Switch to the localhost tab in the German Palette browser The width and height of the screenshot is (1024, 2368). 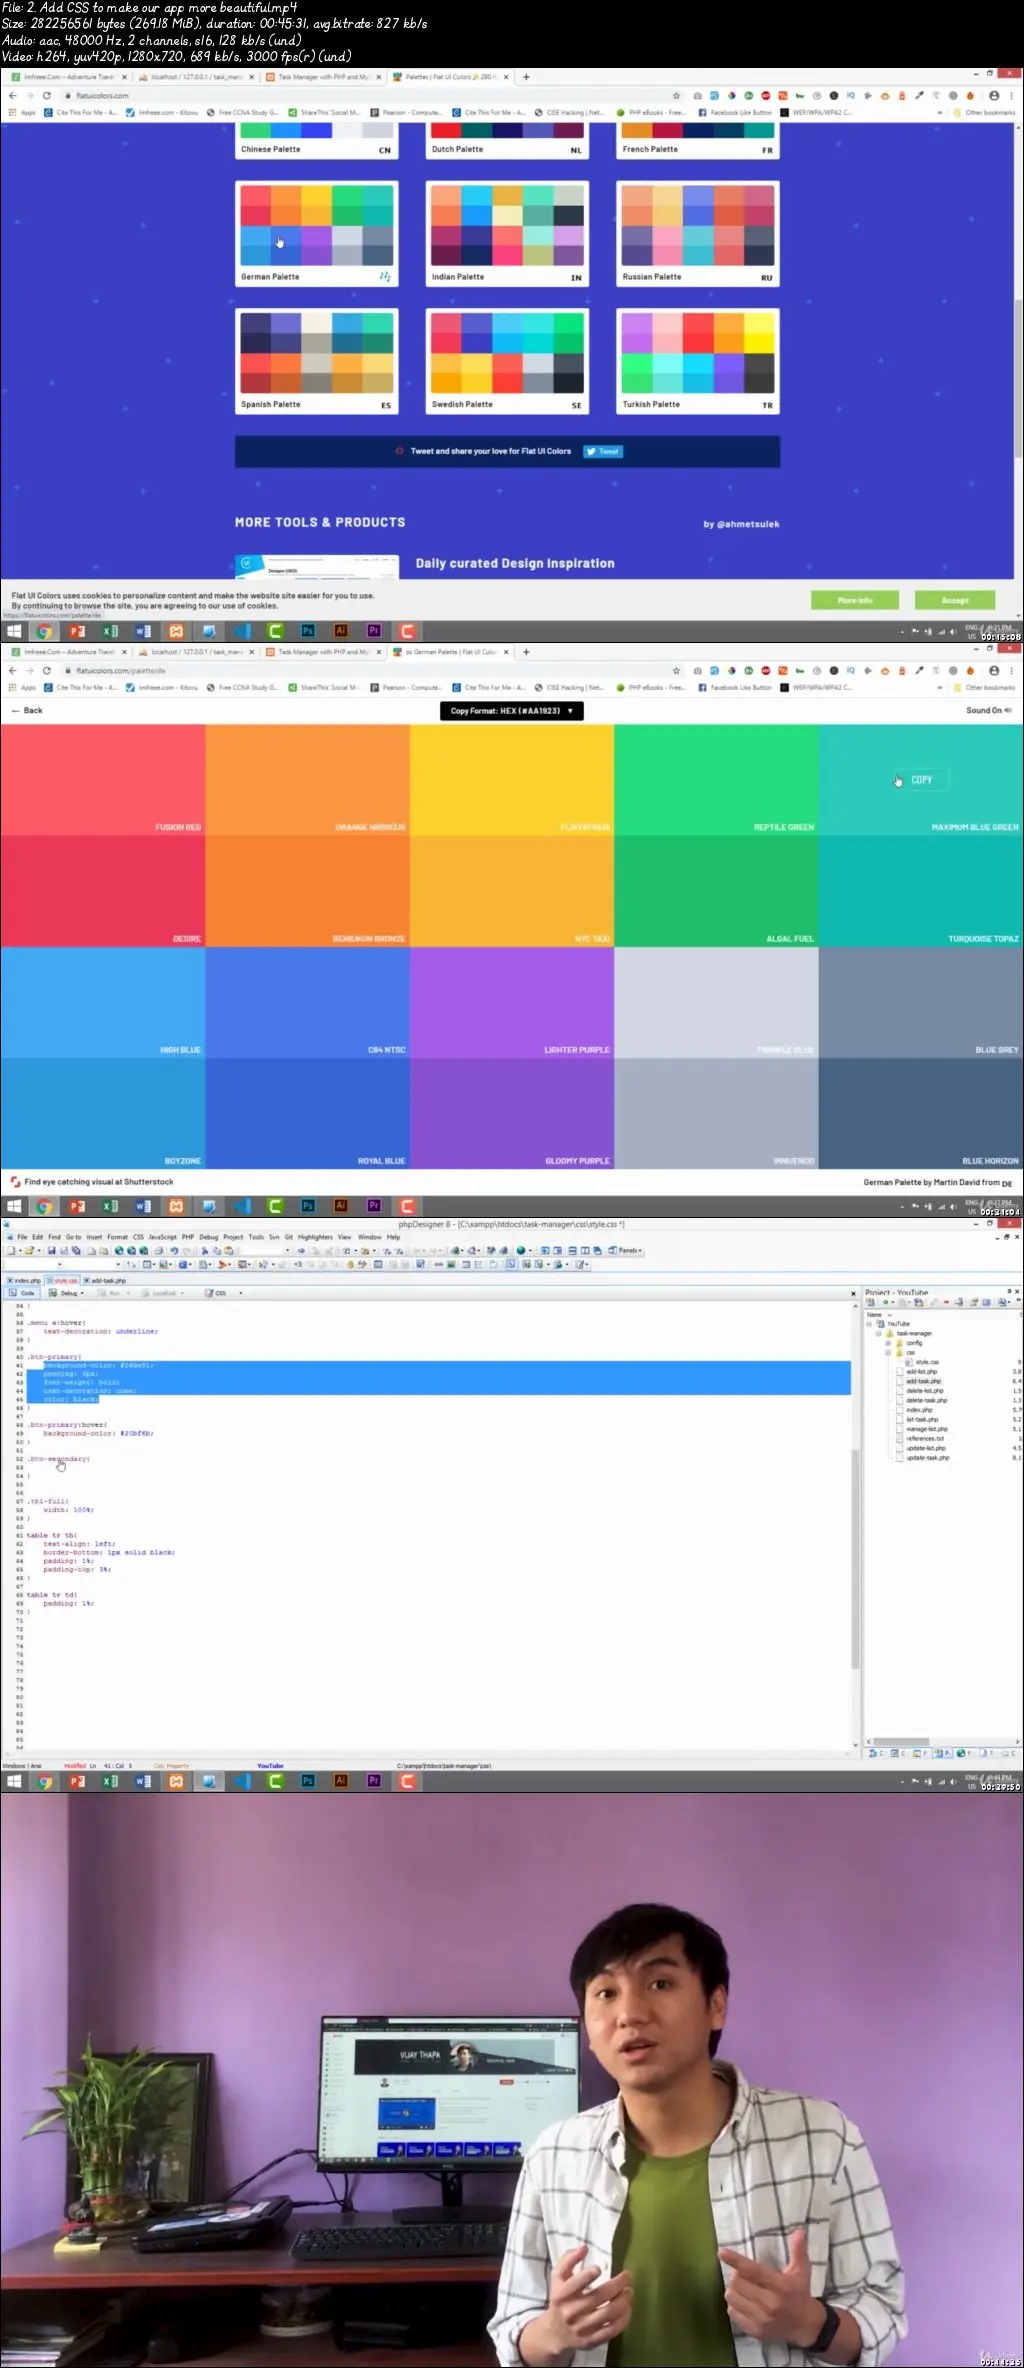click(x=197, y=652)
